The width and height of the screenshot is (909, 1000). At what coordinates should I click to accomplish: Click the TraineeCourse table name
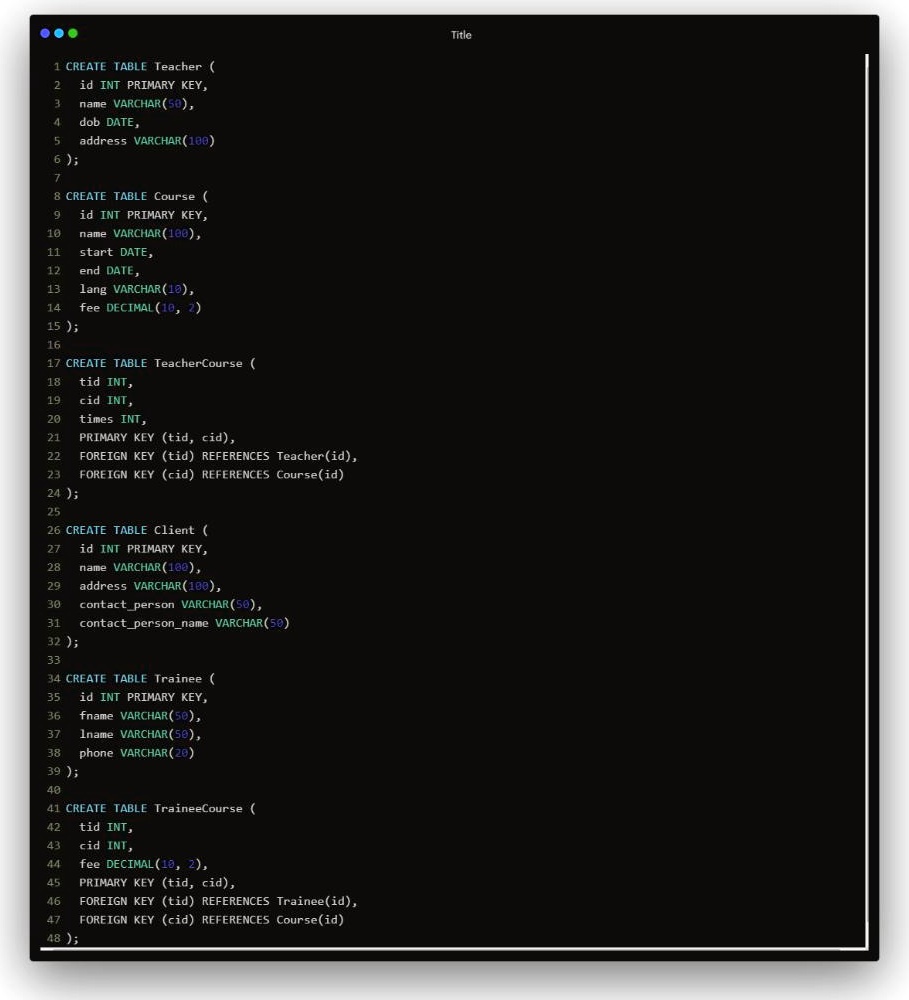198,808
